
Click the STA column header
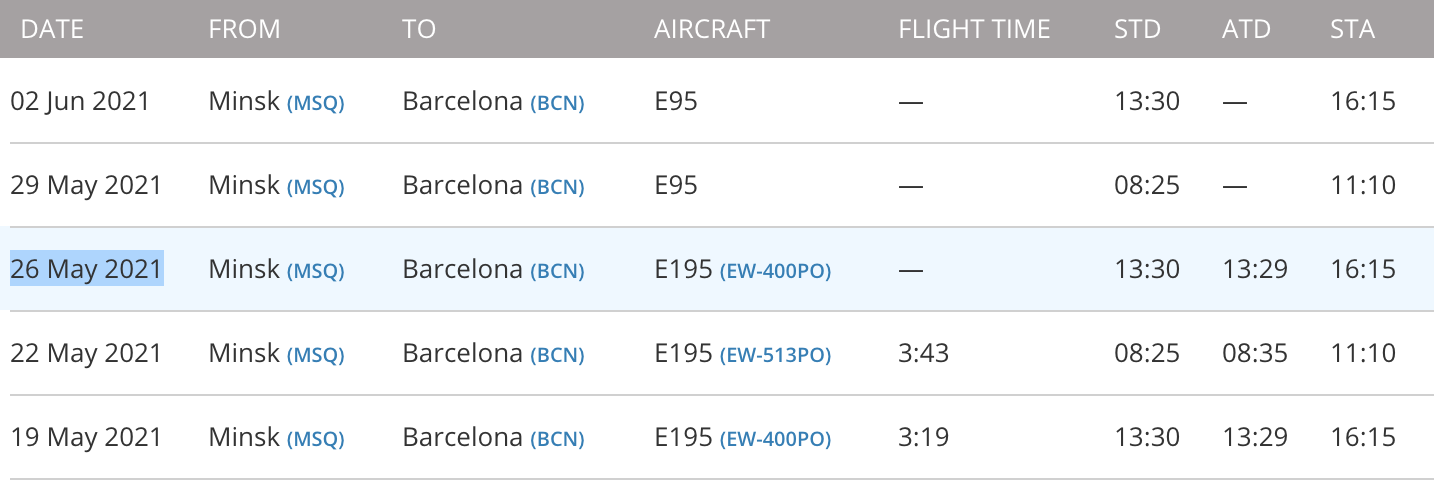pos(1352,29)
